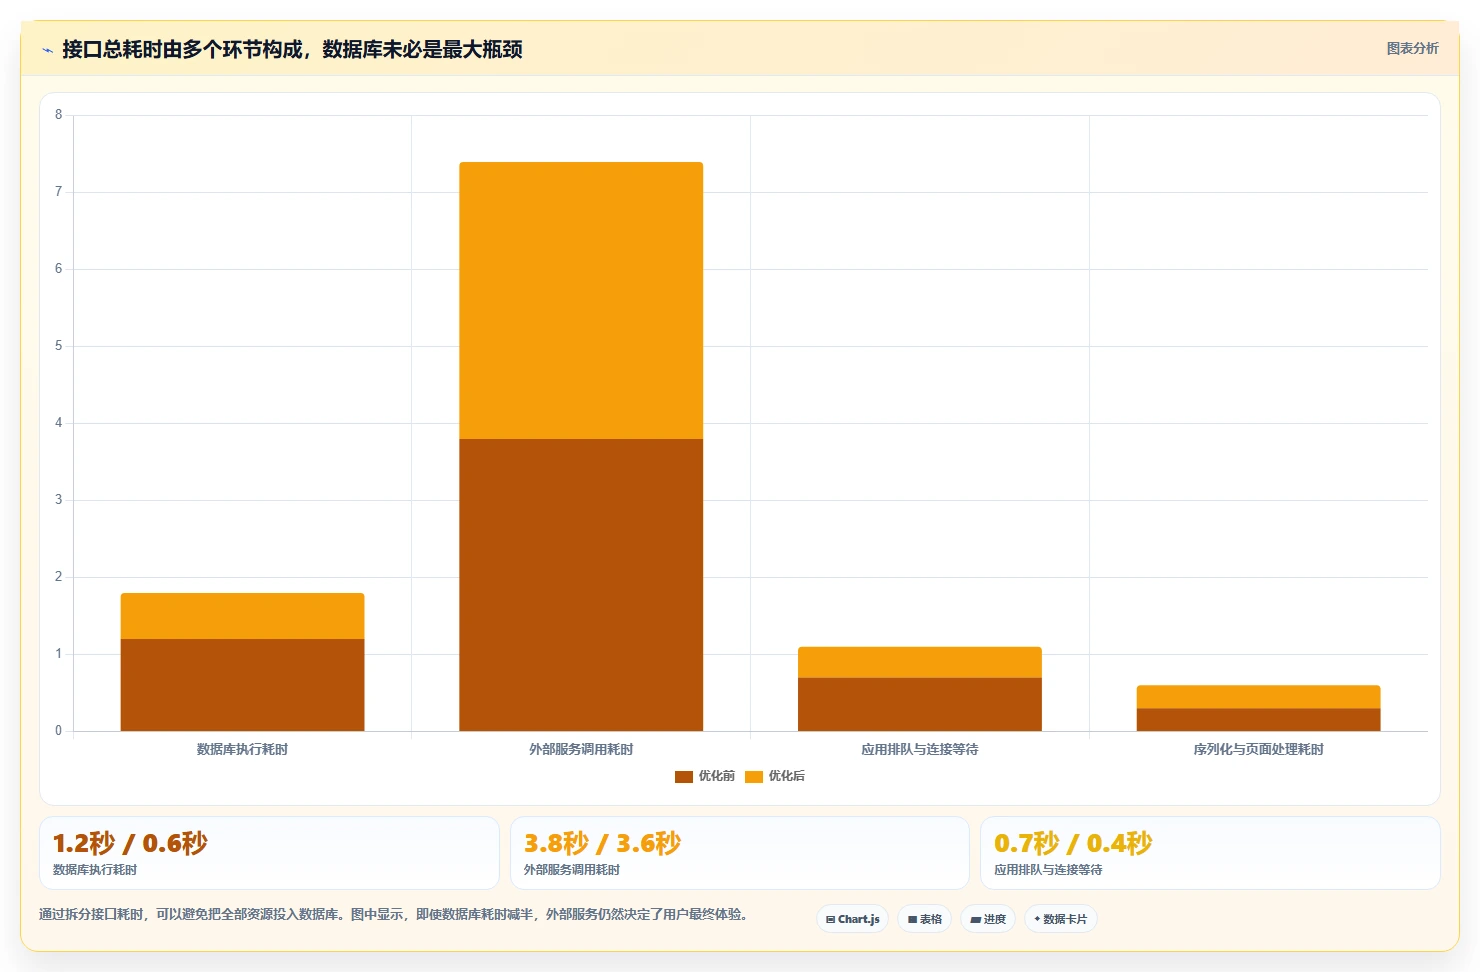Click the 表格 tag chip
Image resolution: width=1480 pixels, height=972 pixels.
point(925,919)
